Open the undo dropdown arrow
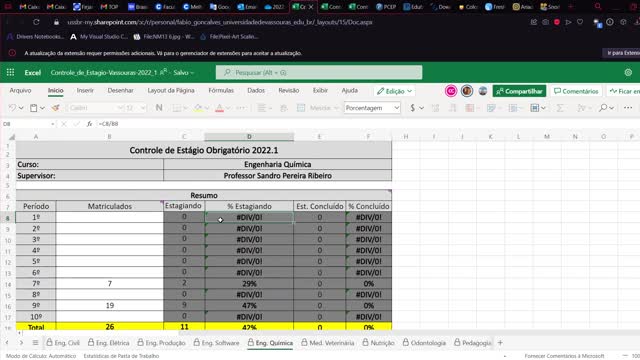 pyautogui.click(x=21, y=108)
